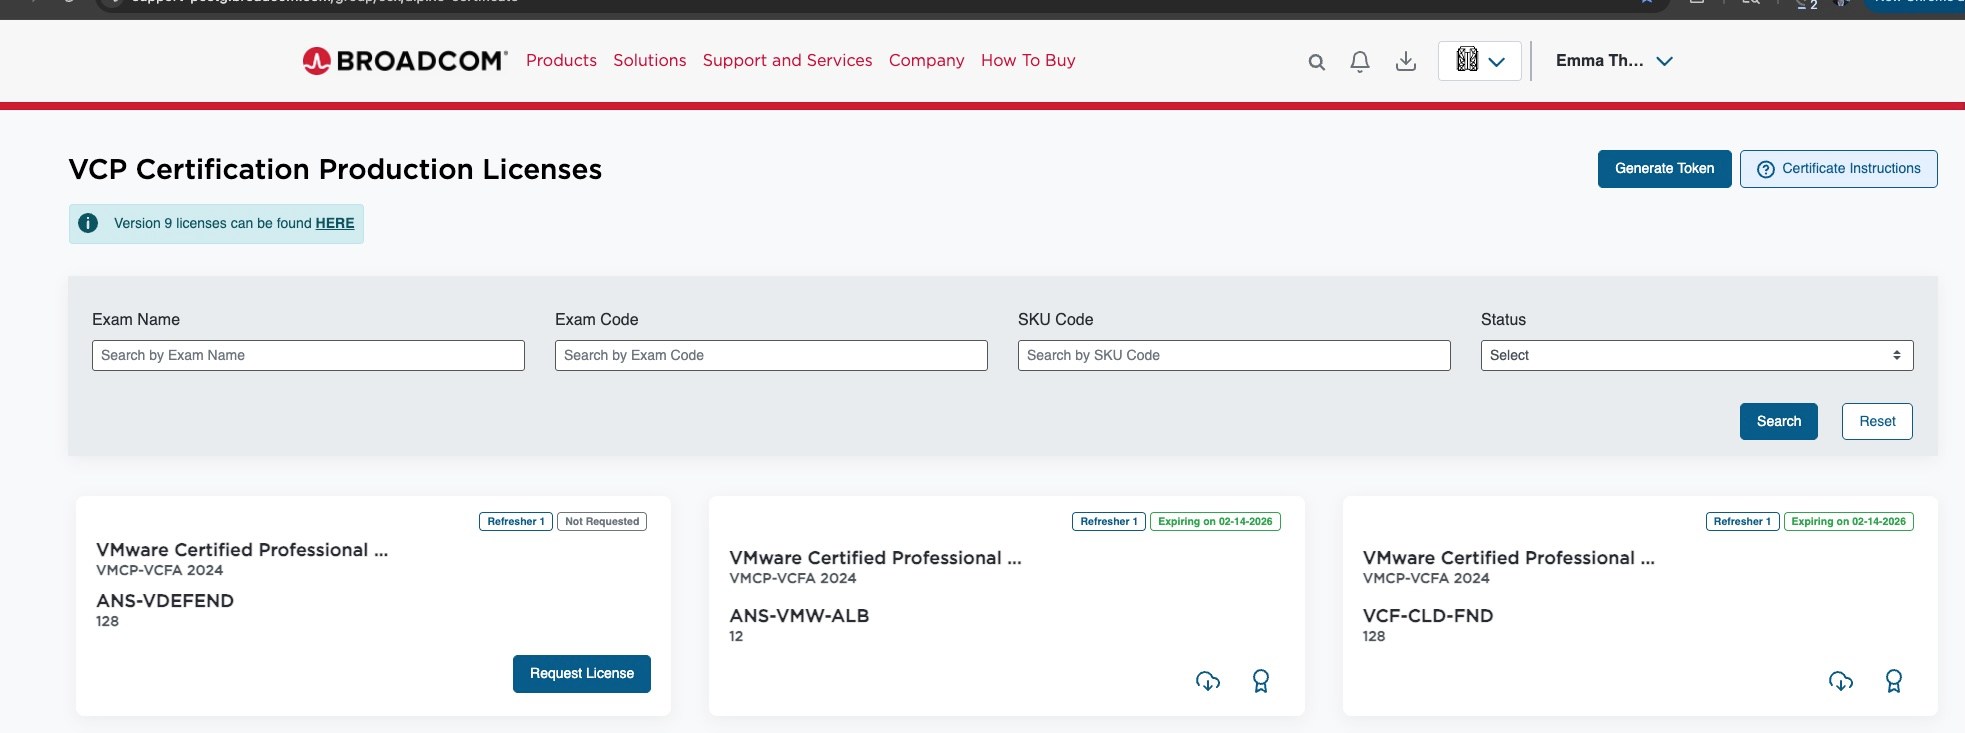Focus the Exam Name search field

[x=308, y=355]
